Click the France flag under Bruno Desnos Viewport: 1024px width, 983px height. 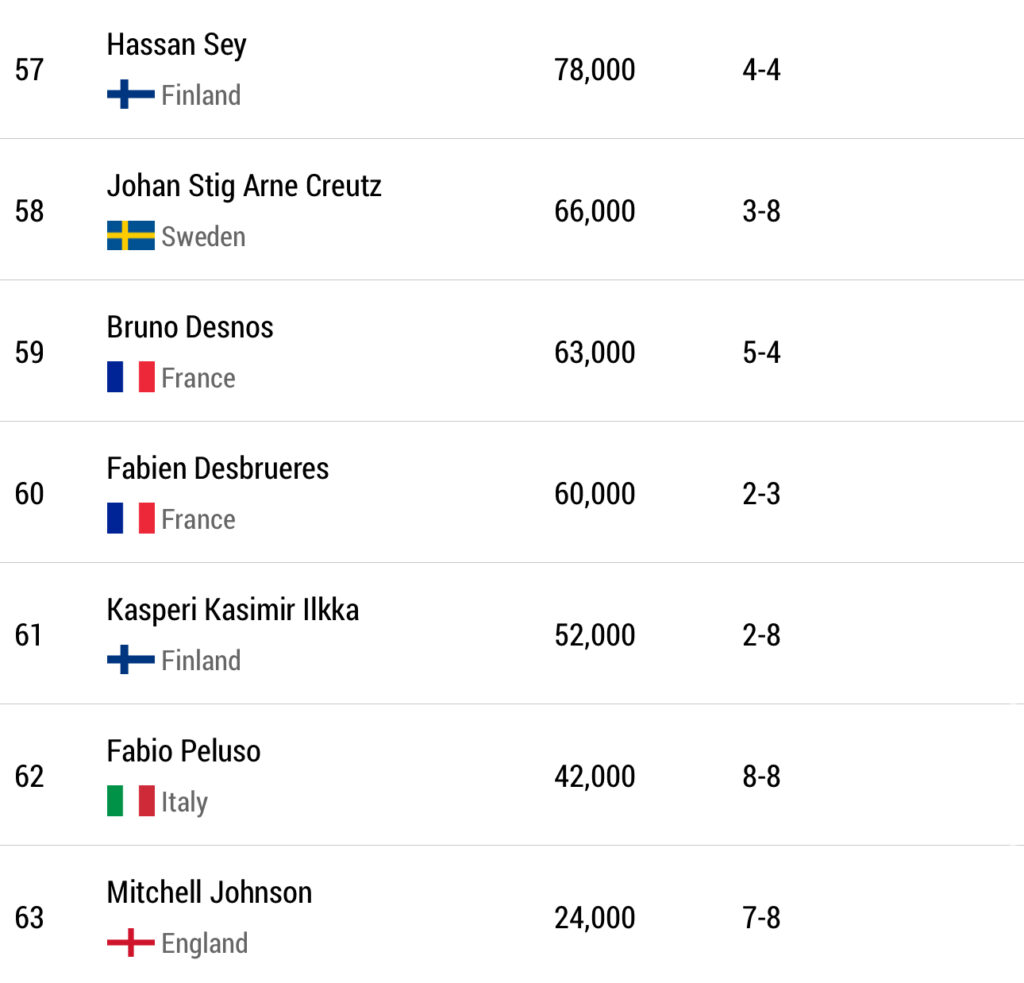coord(130,377)
